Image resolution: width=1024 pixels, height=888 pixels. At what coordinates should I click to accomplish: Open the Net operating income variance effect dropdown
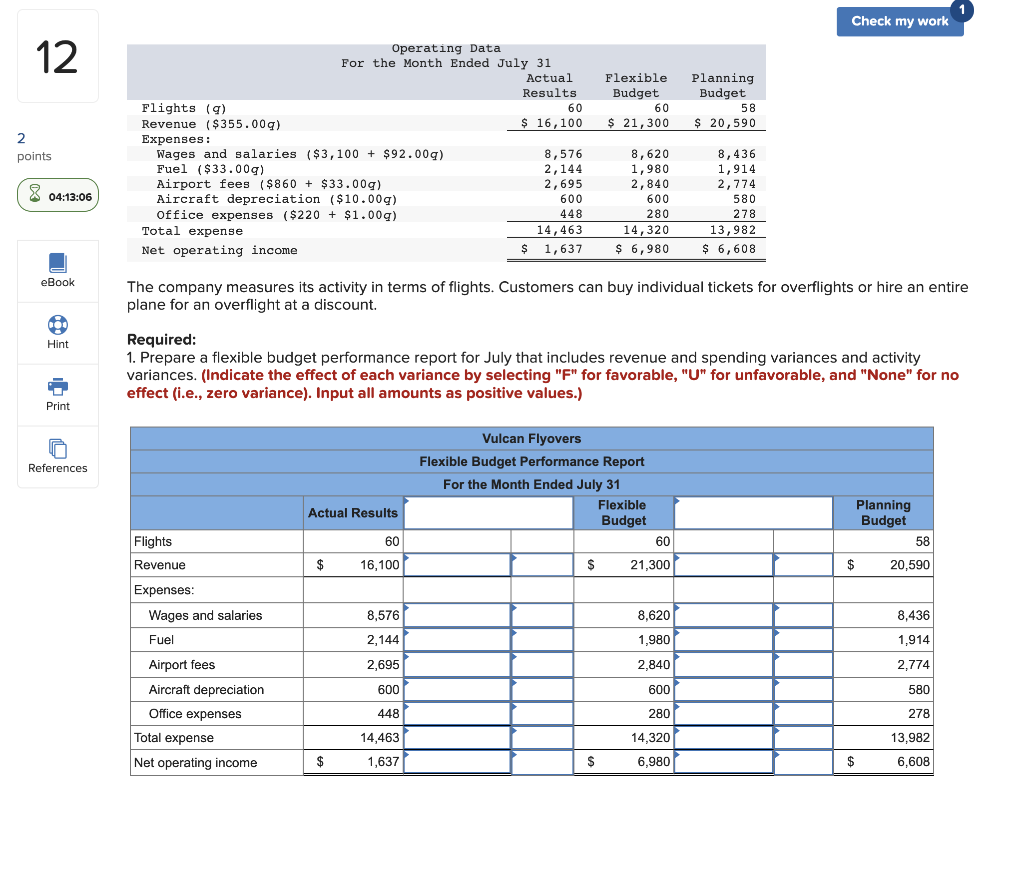click(x=541, y=761)
